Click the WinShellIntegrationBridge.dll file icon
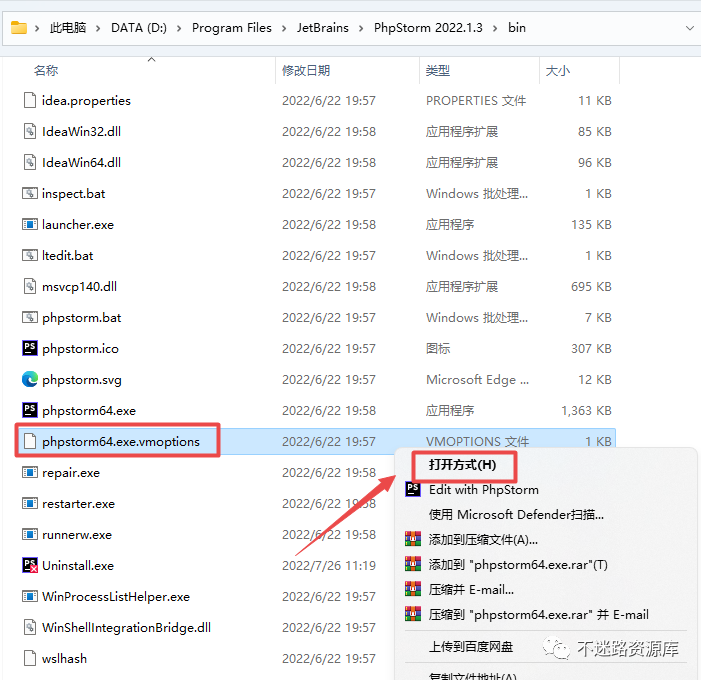 pos(30,627)
